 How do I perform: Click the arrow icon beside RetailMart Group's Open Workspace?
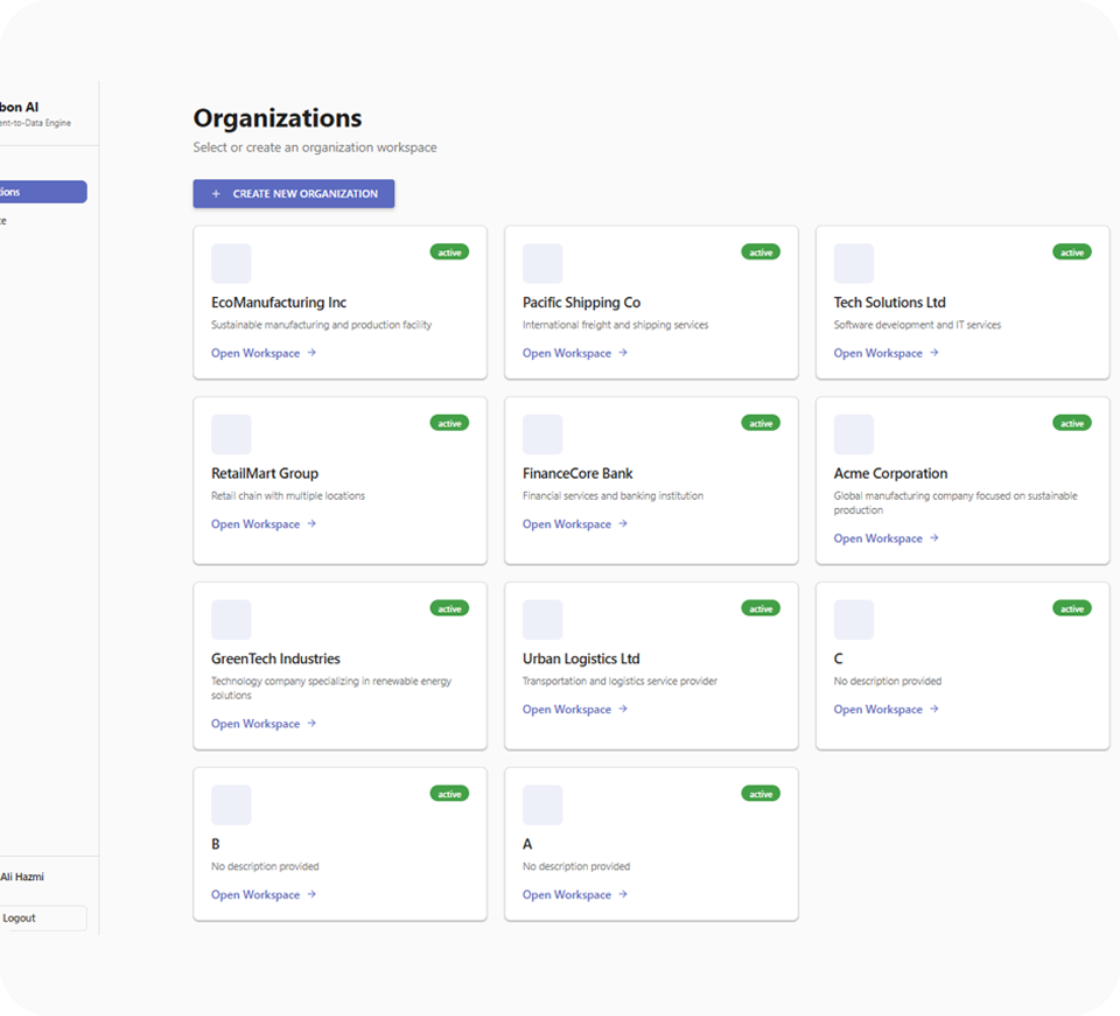pyautogui.click(x=312, y=523)
